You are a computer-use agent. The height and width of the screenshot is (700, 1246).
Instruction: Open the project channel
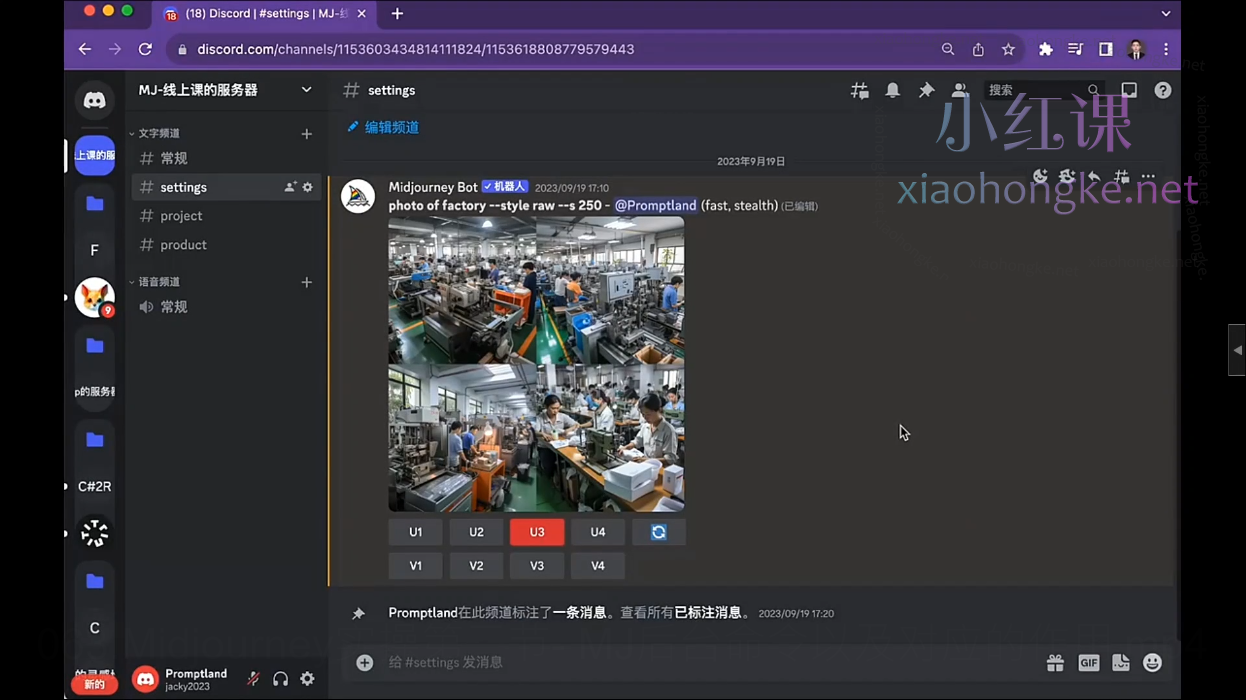click(x=226, y=216)
